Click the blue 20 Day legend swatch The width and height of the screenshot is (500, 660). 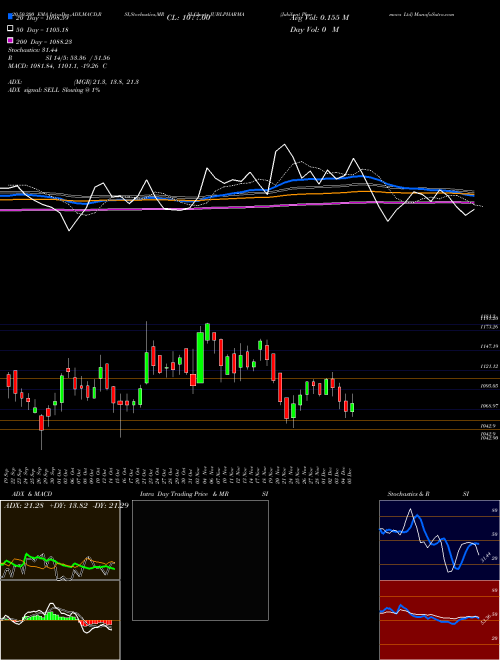(x=11, y=17)
